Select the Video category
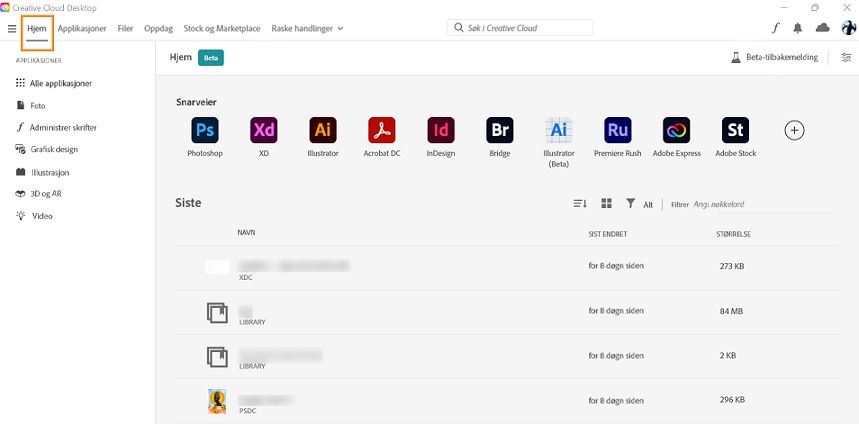 pos(34,216)
